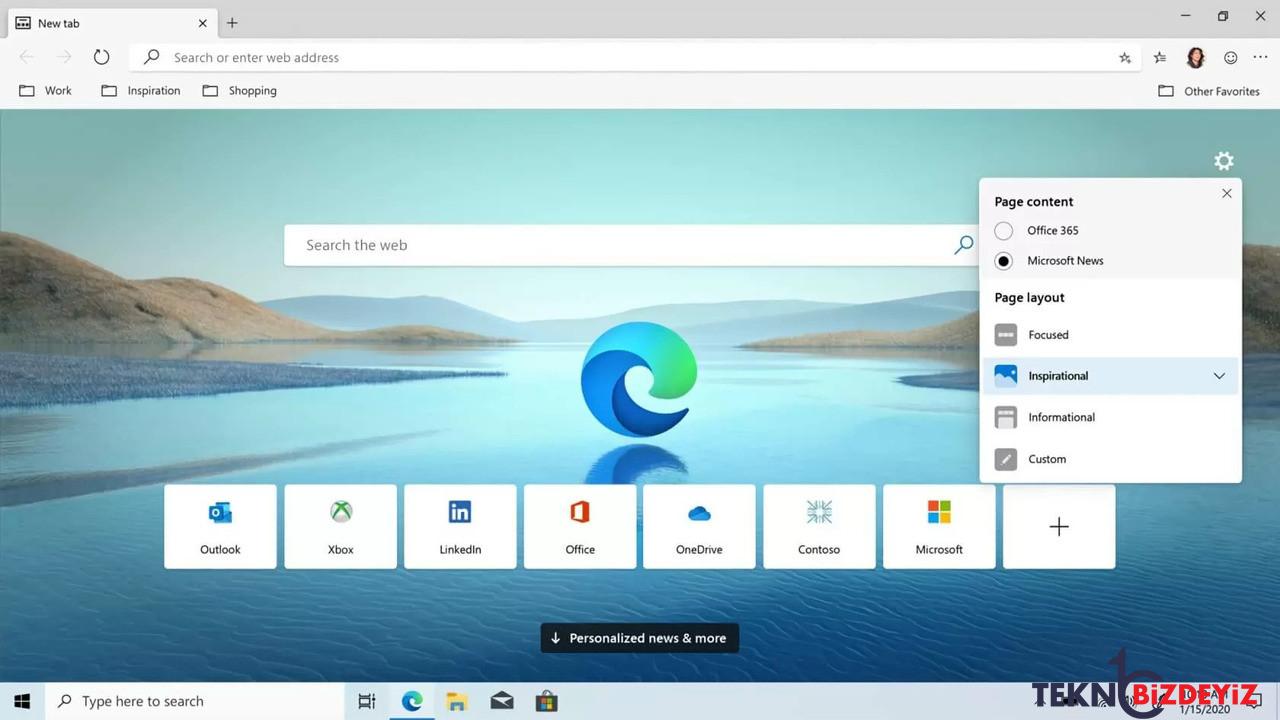
Task: Select the Microsoft News radio button
Action: coord(1004,261)
